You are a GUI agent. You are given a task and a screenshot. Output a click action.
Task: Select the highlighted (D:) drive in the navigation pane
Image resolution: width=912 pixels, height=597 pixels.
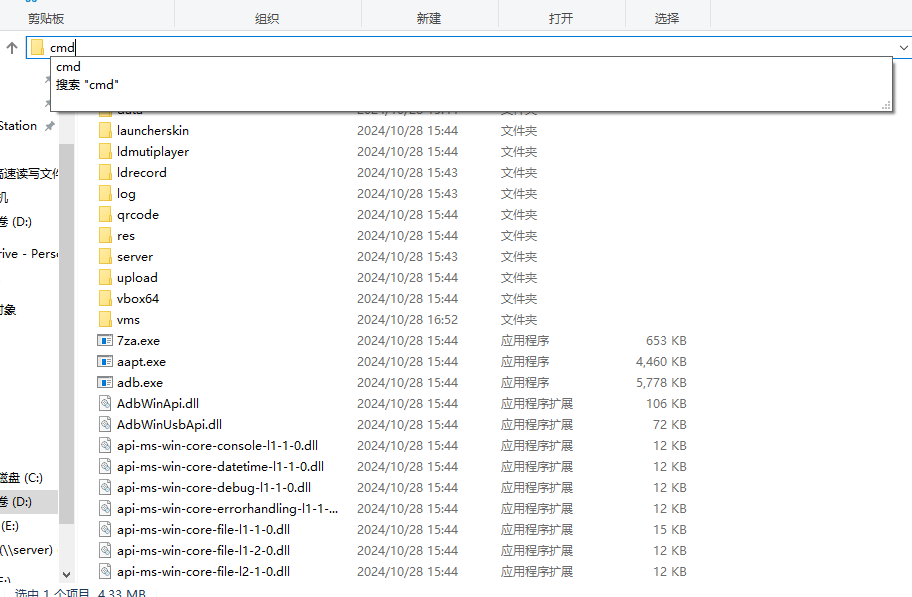click(18, 501)
